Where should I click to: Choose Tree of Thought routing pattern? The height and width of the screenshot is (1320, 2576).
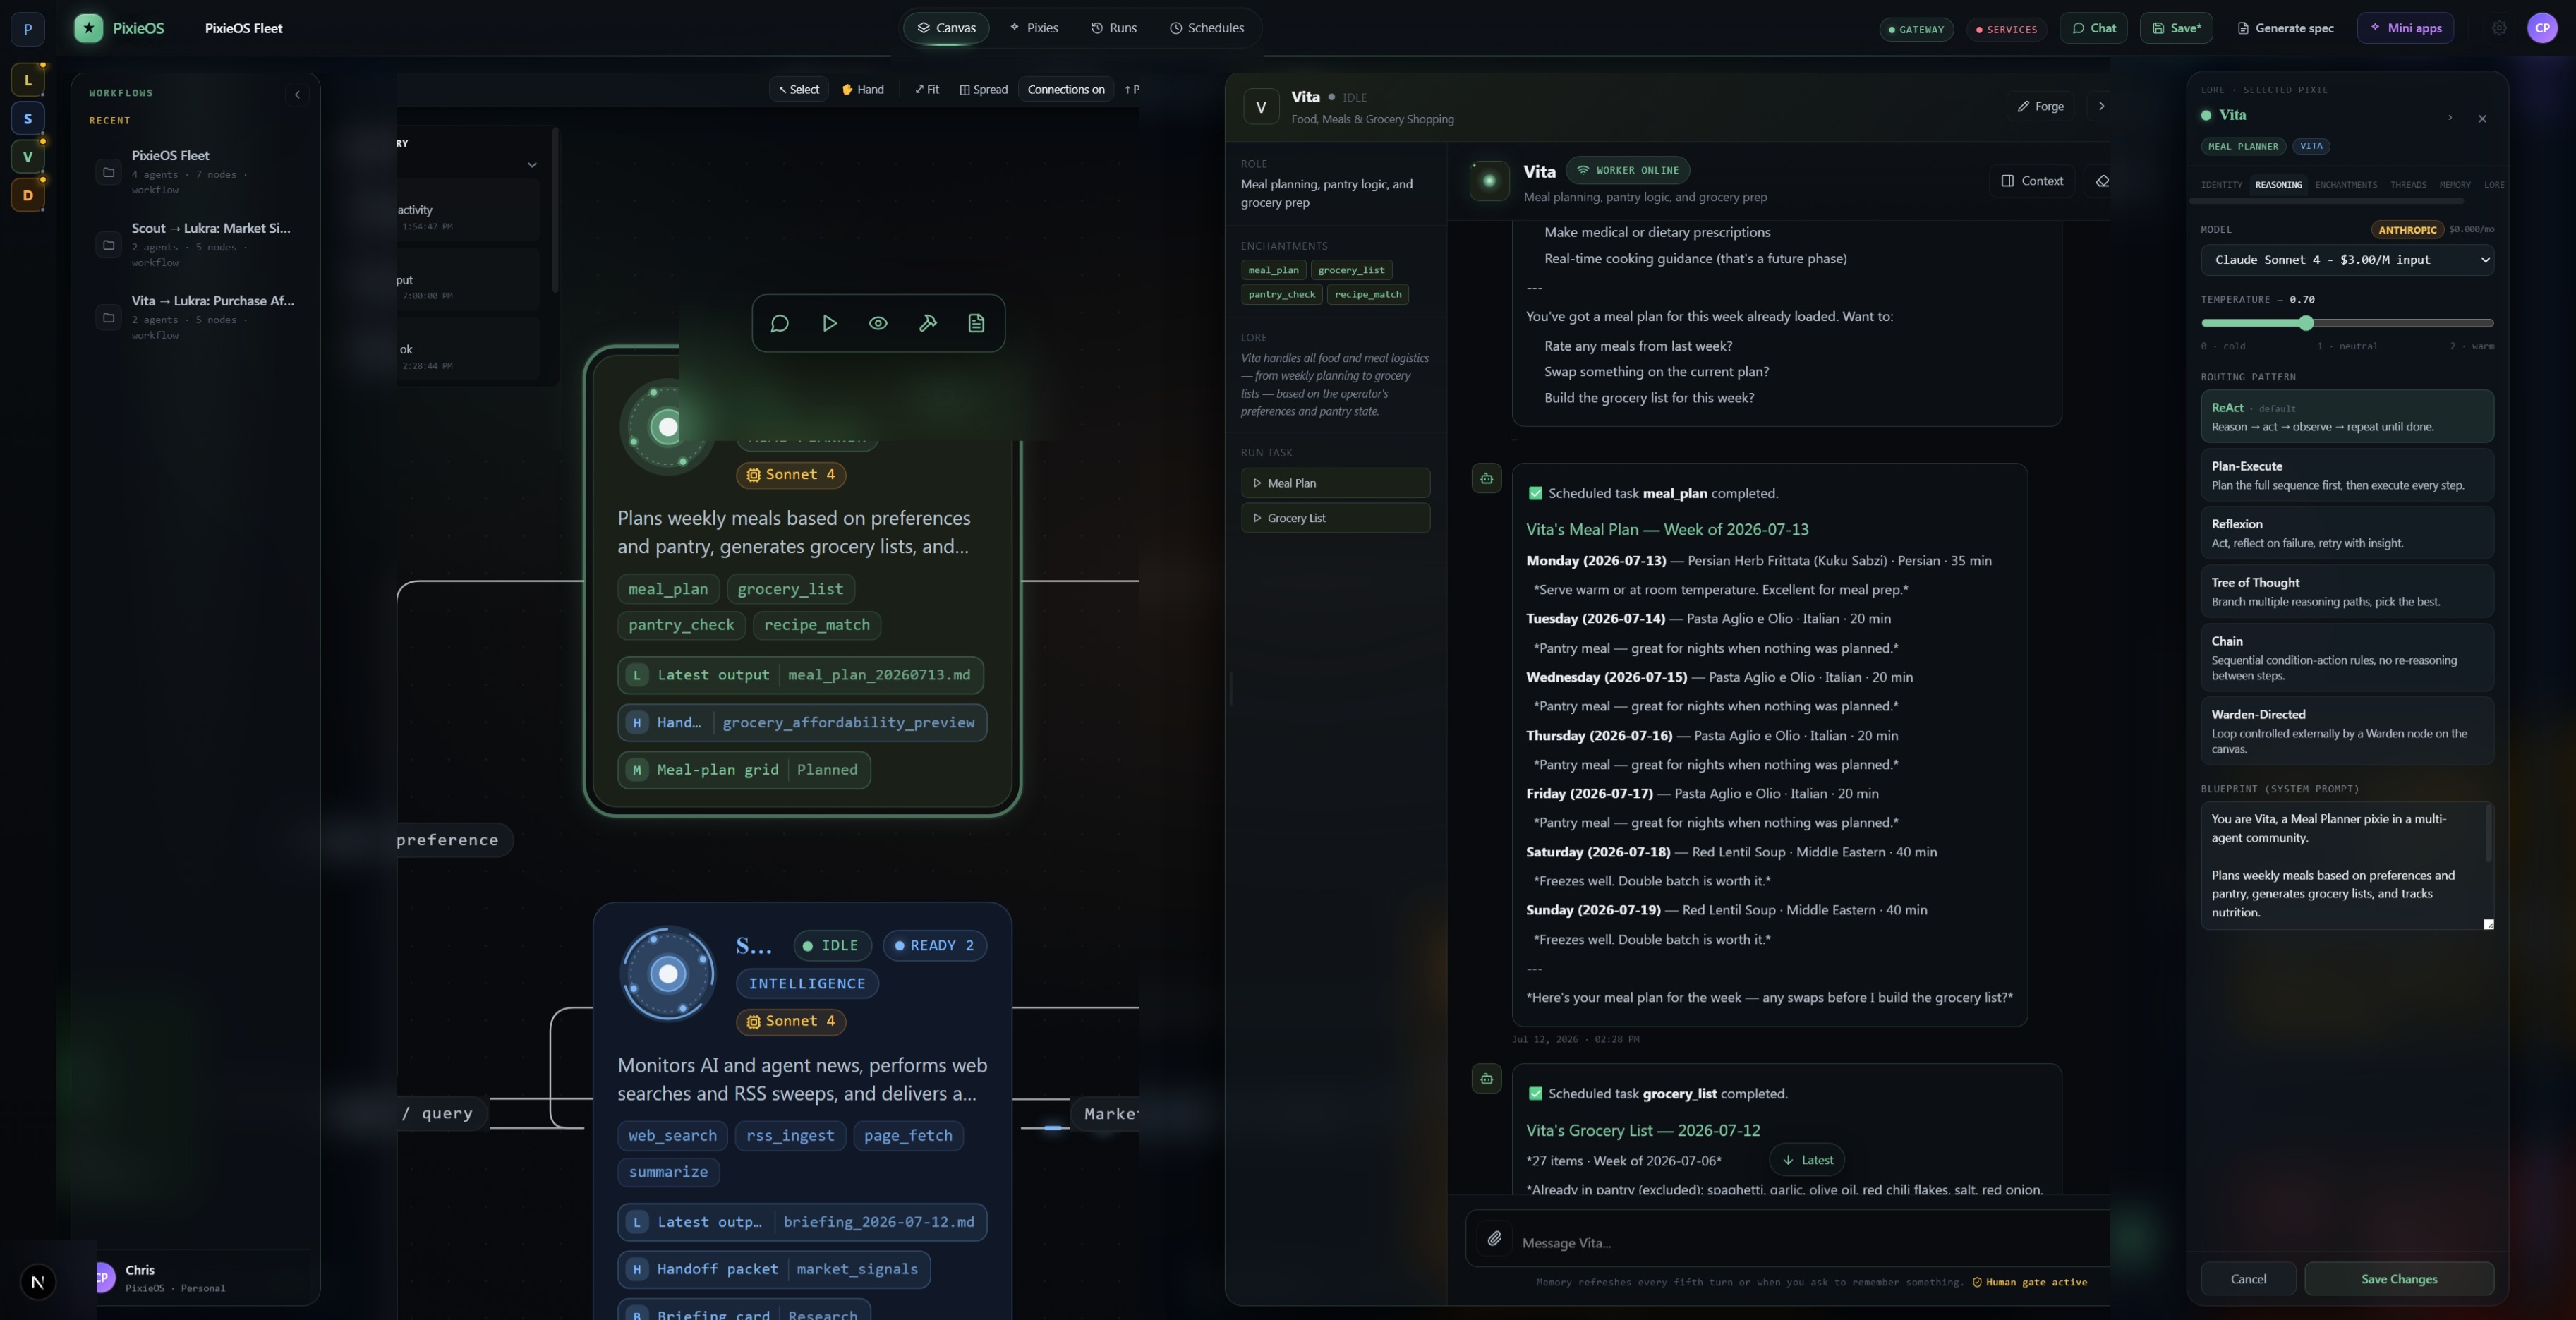click(x=2347, y=591)
